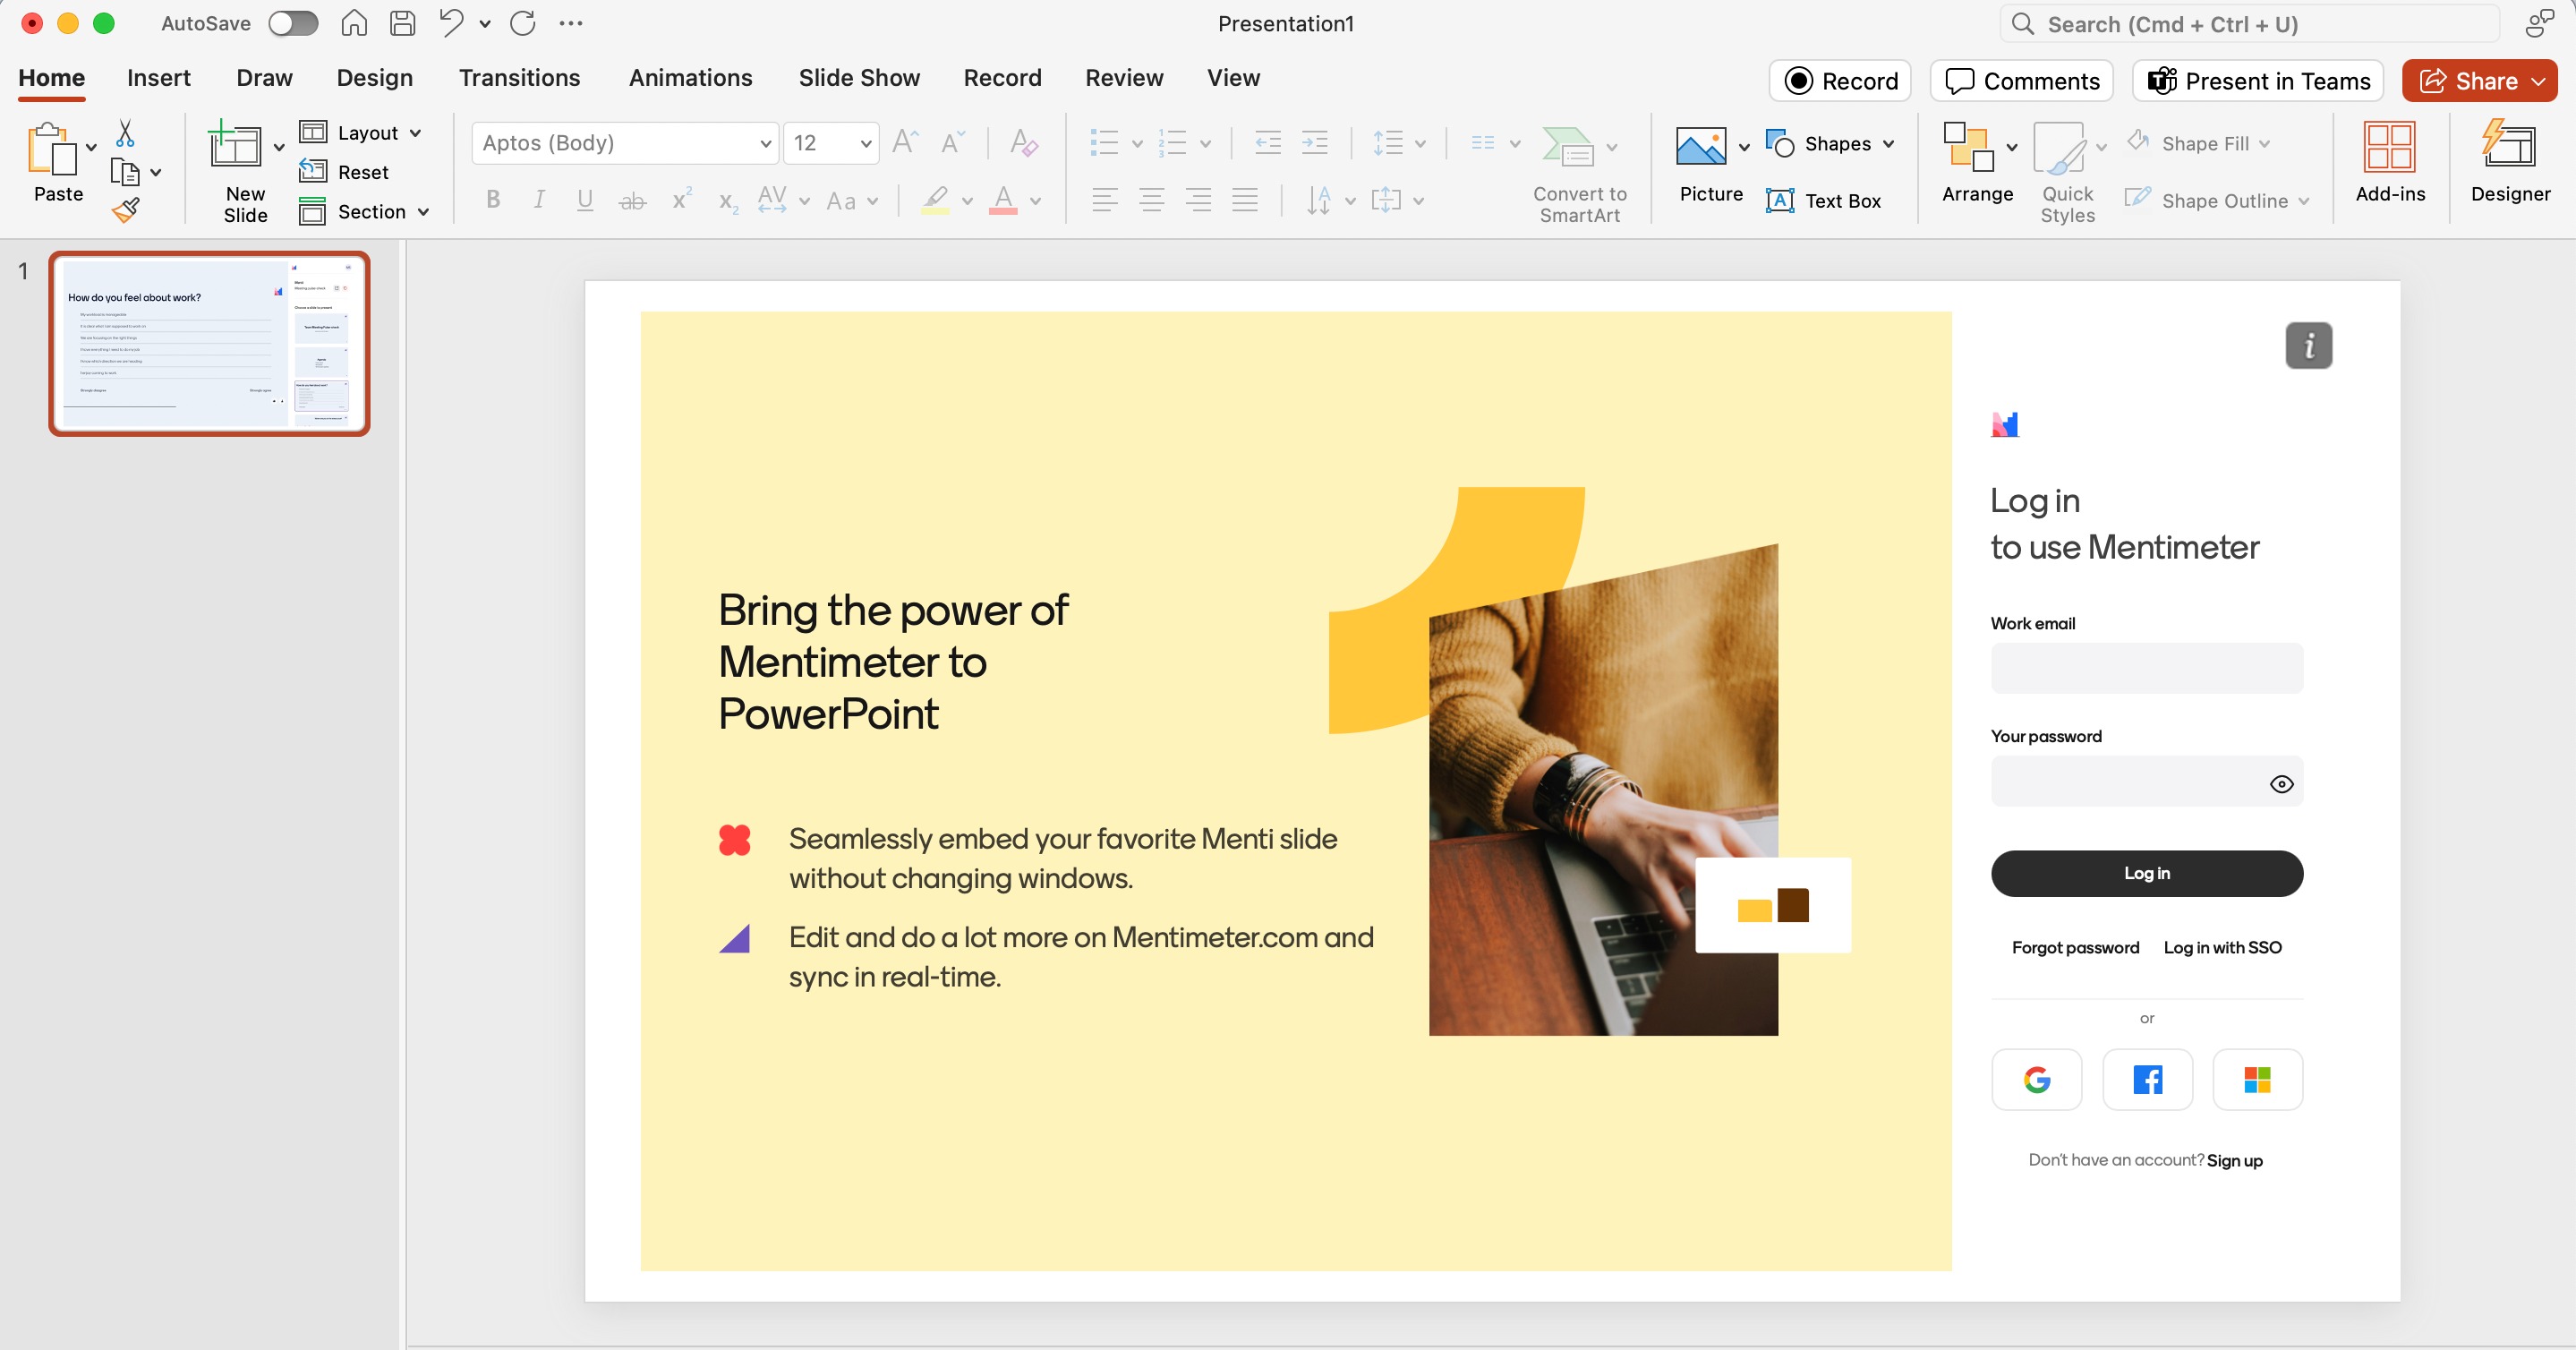The image size is (2576, 1350).
Task: Click the Cut scissors icon
Action: [x=125, y=133]
